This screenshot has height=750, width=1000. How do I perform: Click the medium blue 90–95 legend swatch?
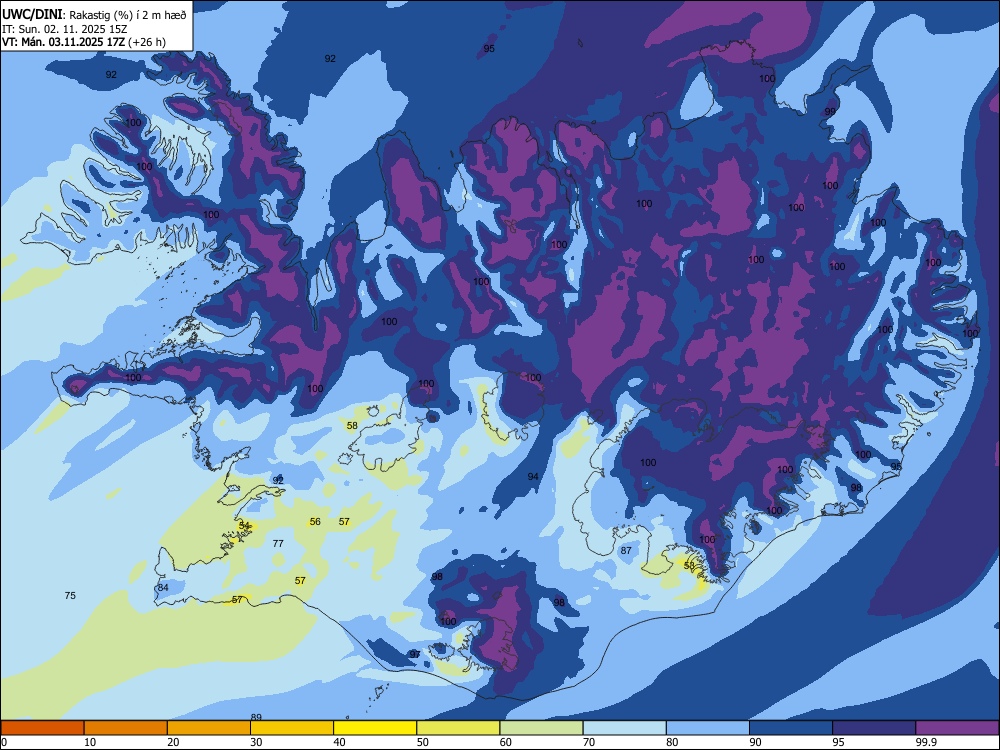pyautogui.click(x=791, y=728)
